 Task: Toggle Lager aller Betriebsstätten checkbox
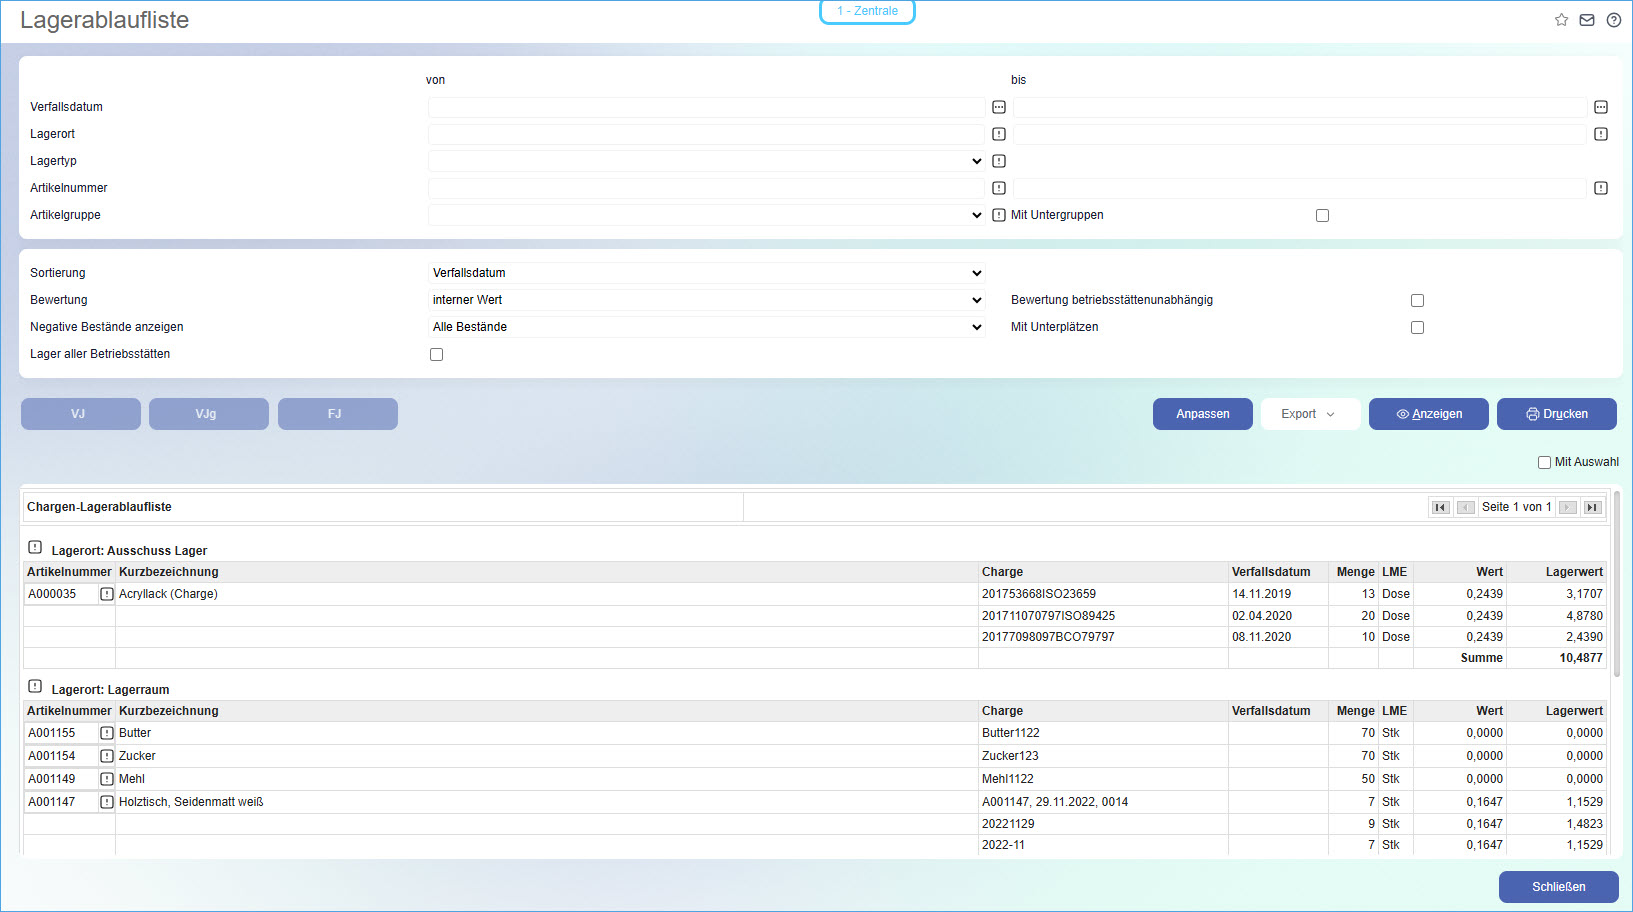(436, 354)
